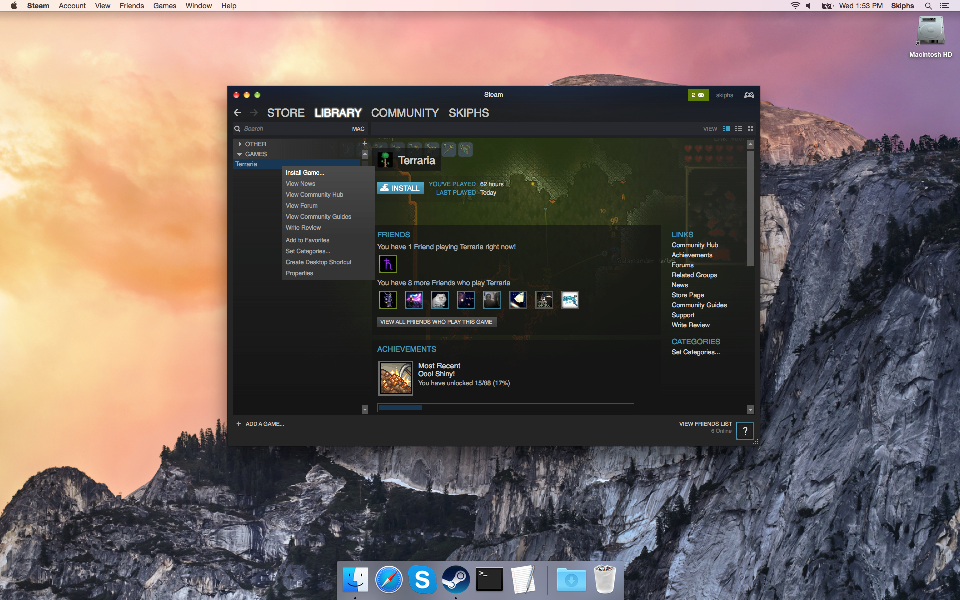Open the Account menu in menu bar
960x600 pixels.
[72, 6]
